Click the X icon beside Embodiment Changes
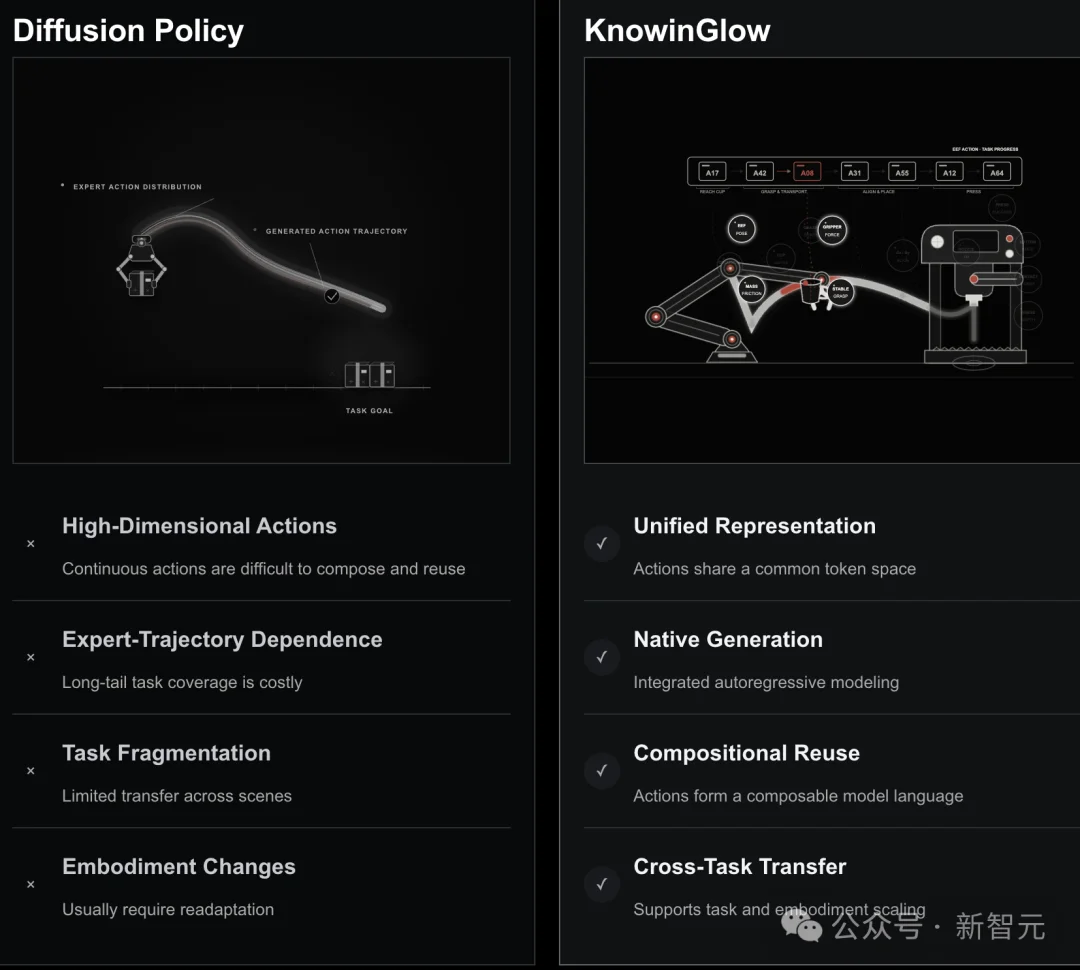1080x970 pixels. (30, 884)
